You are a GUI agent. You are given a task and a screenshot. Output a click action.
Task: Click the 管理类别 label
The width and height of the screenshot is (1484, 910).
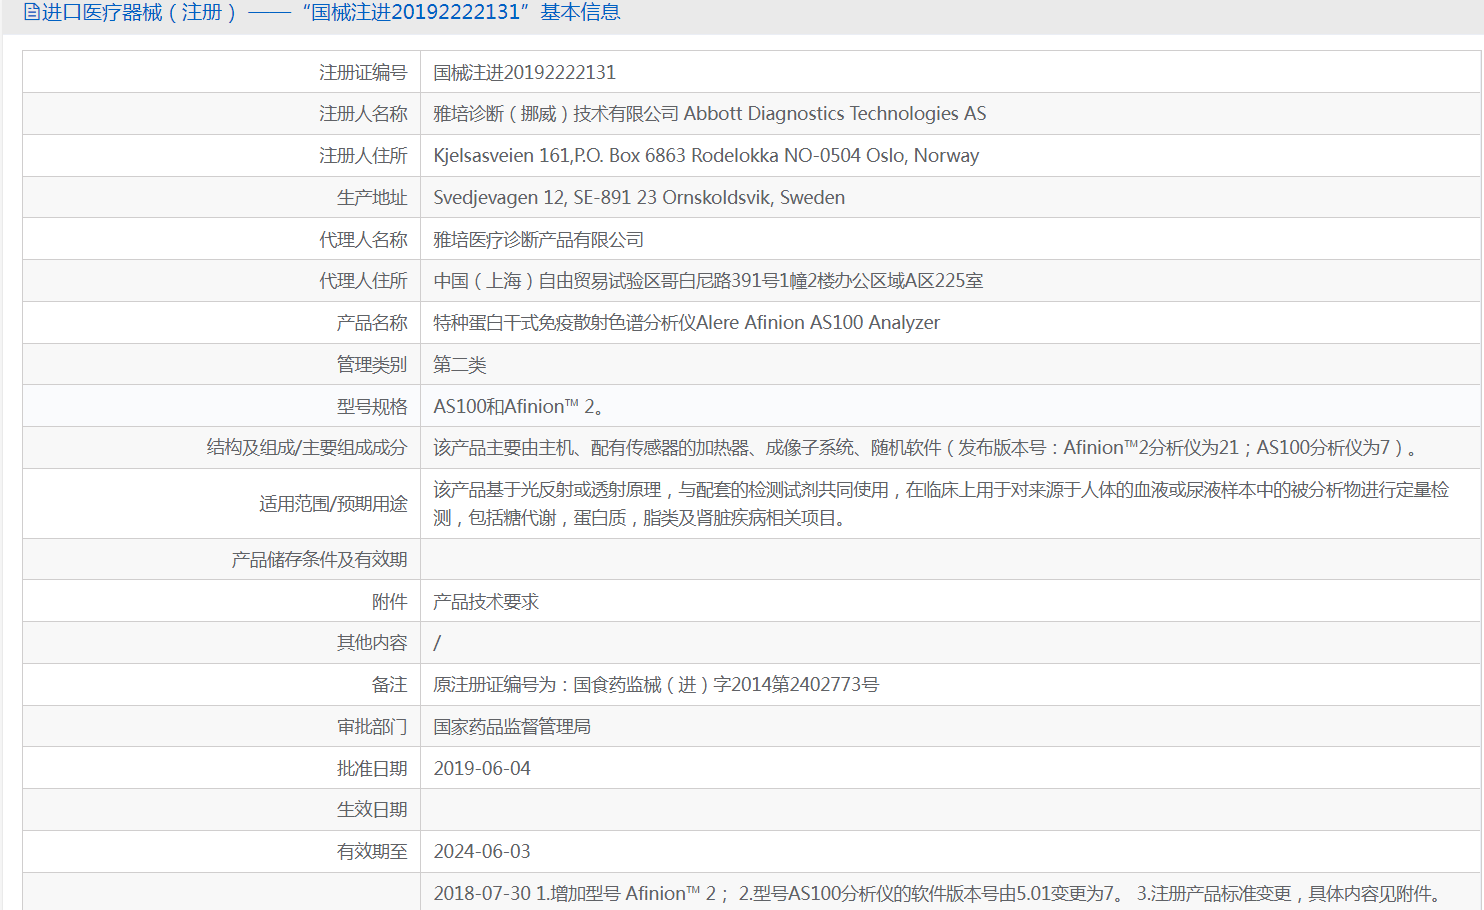[x=372, y=365]
